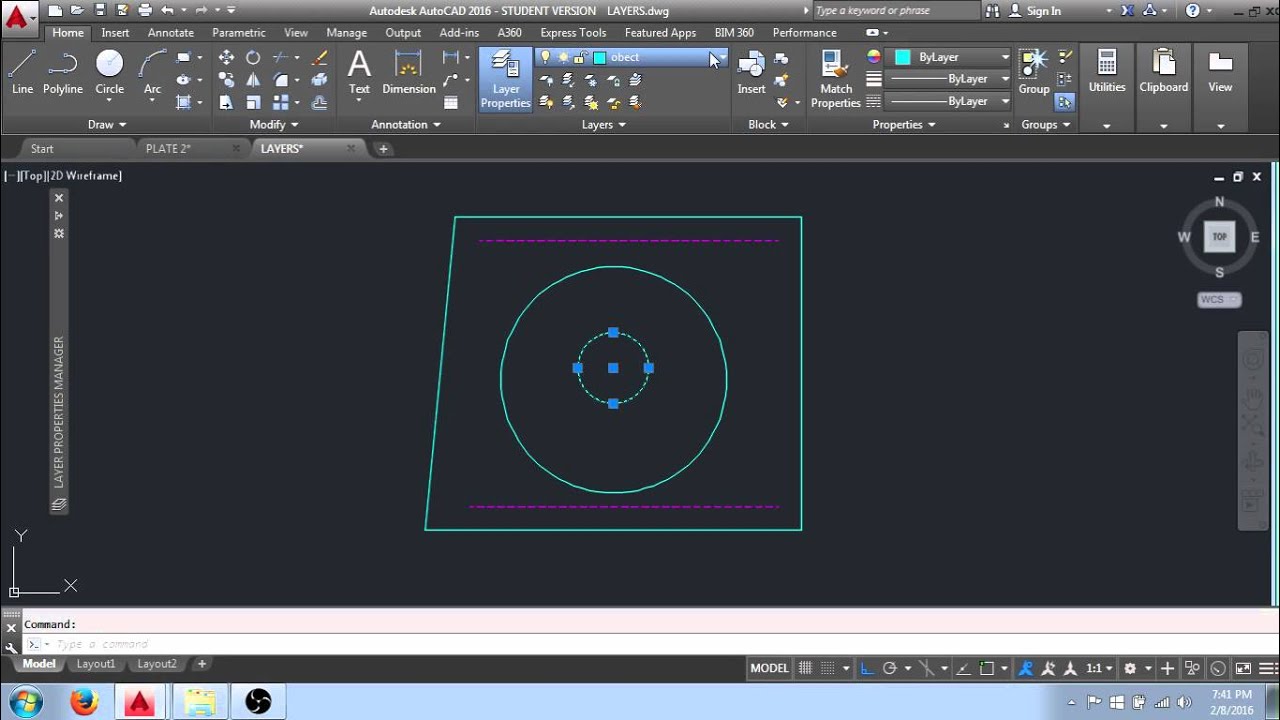The height and width of the screenshot is (720, 1280).
Task: Open the Insert ribbon tab
Action: pos(115,33)
